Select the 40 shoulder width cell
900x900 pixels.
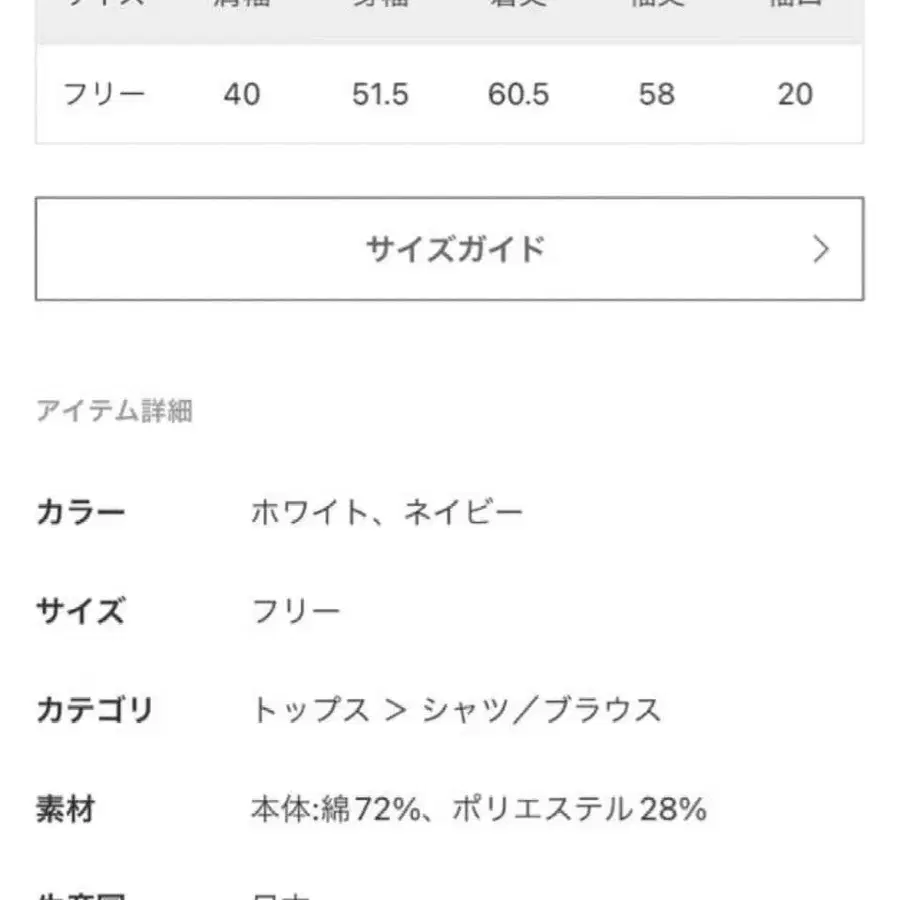(242, 95)
